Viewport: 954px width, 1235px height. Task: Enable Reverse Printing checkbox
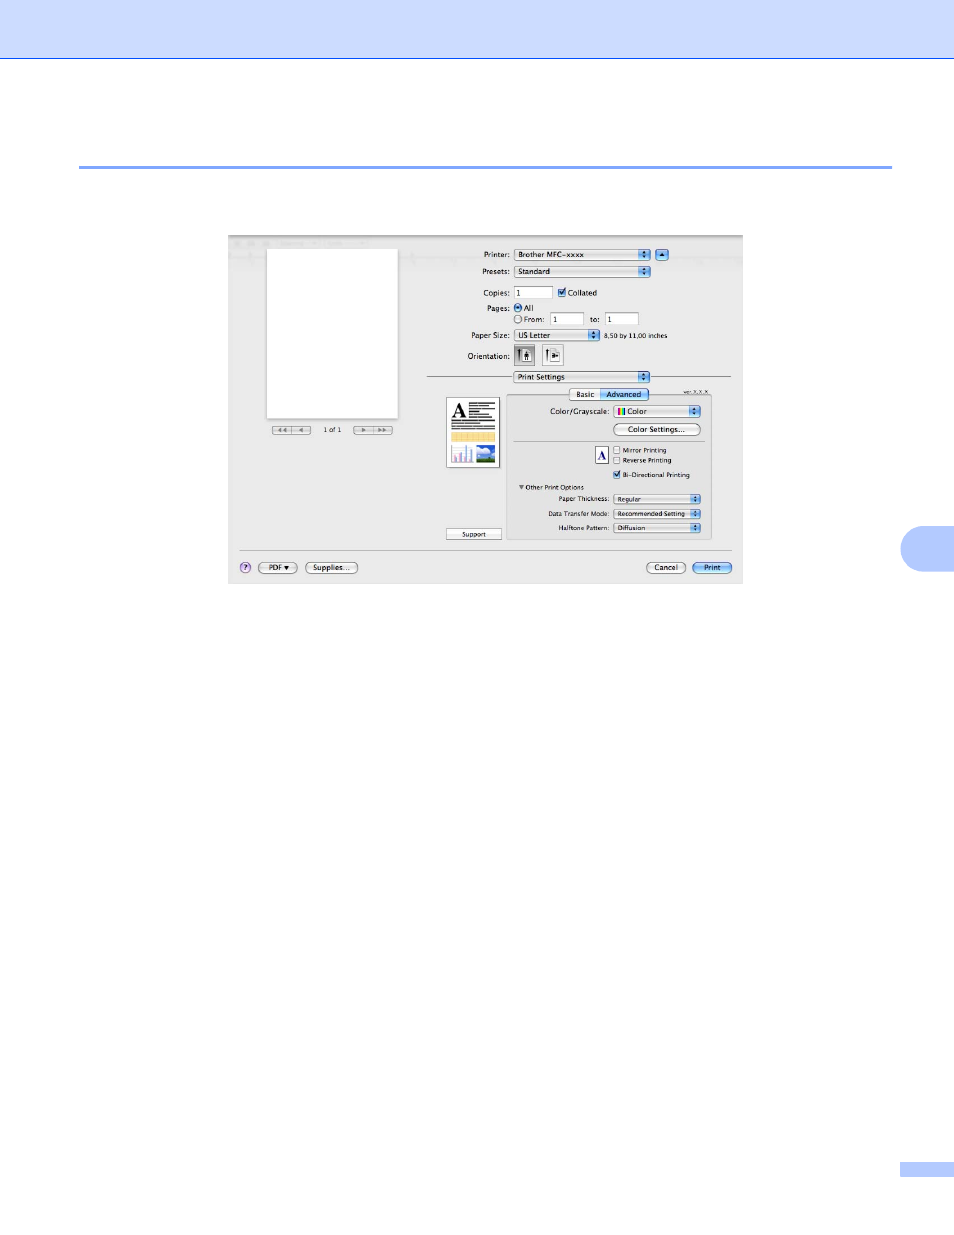[x=617, y=460]
